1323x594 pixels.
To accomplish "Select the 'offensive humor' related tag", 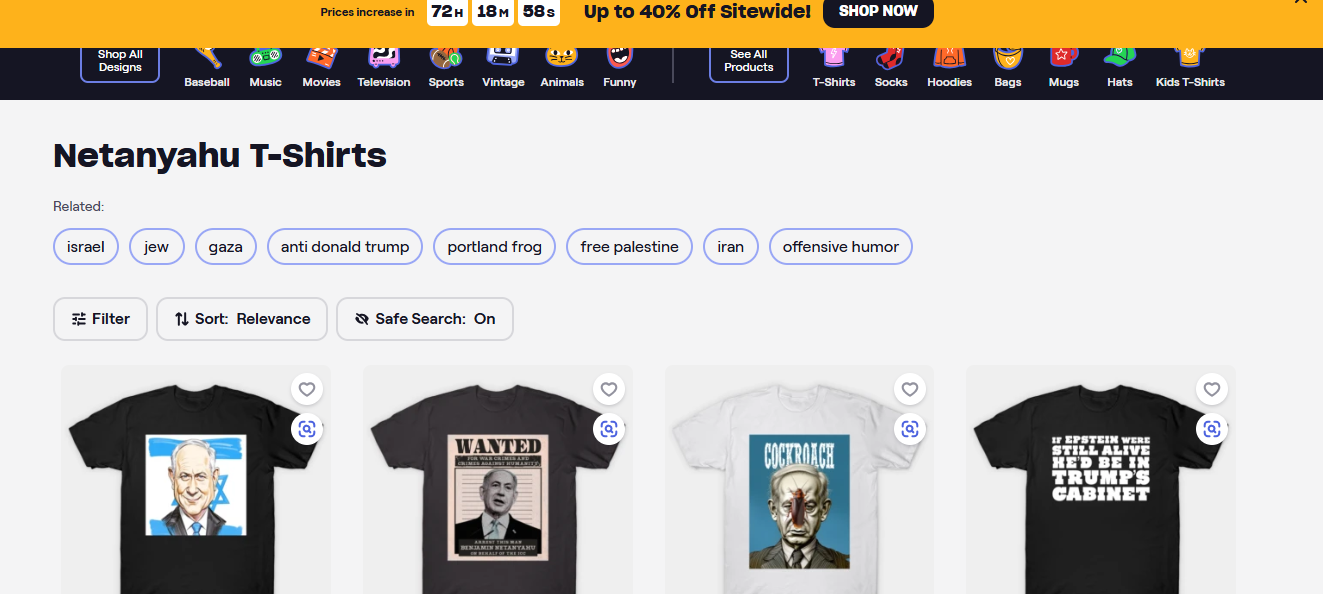I will [840, 247].
